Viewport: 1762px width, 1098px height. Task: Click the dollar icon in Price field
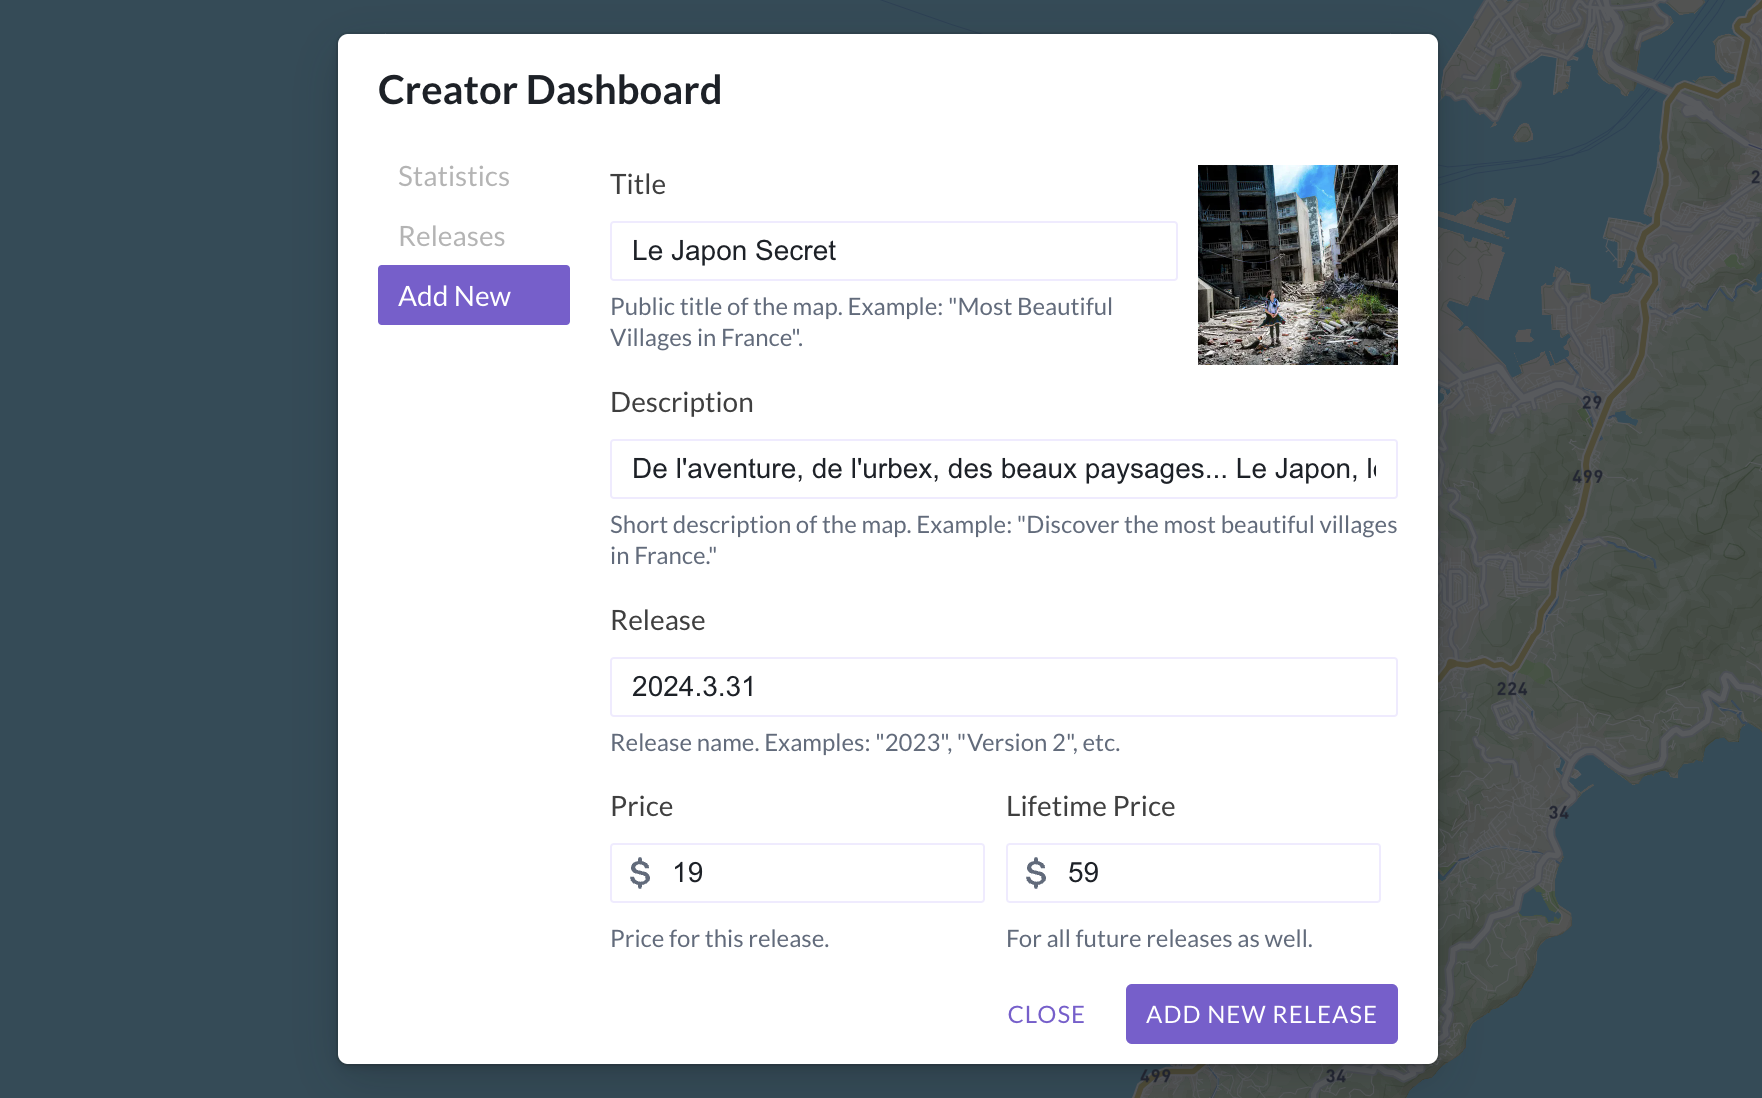tap(641, 872)
